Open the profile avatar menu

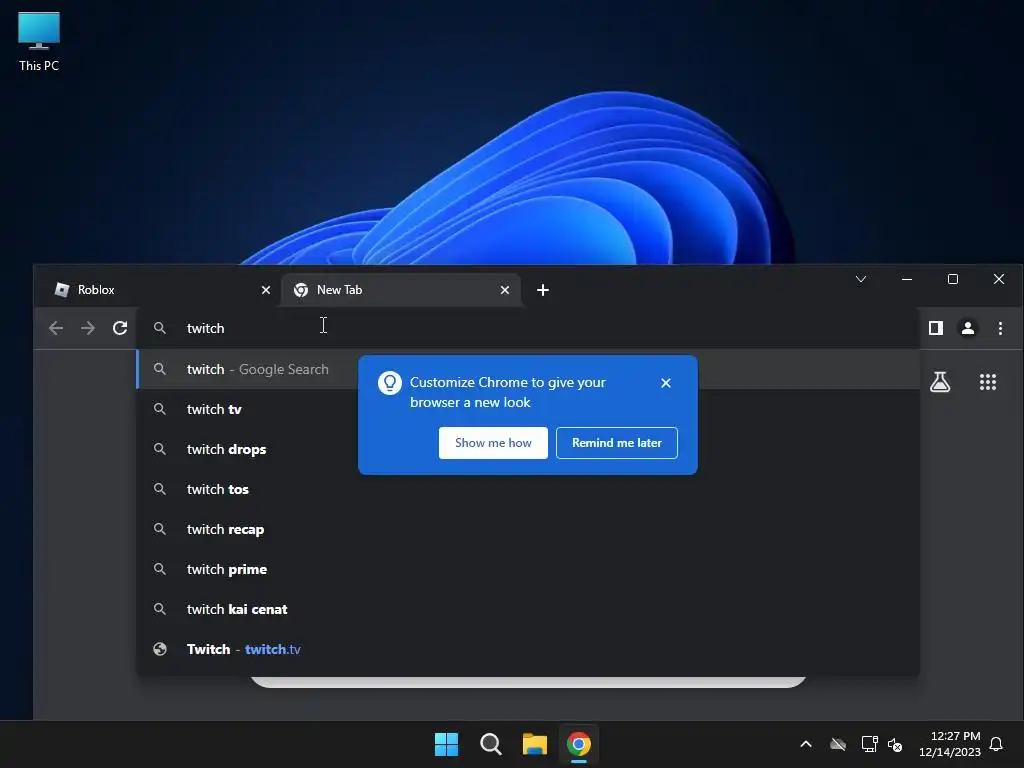coord(968,328)
